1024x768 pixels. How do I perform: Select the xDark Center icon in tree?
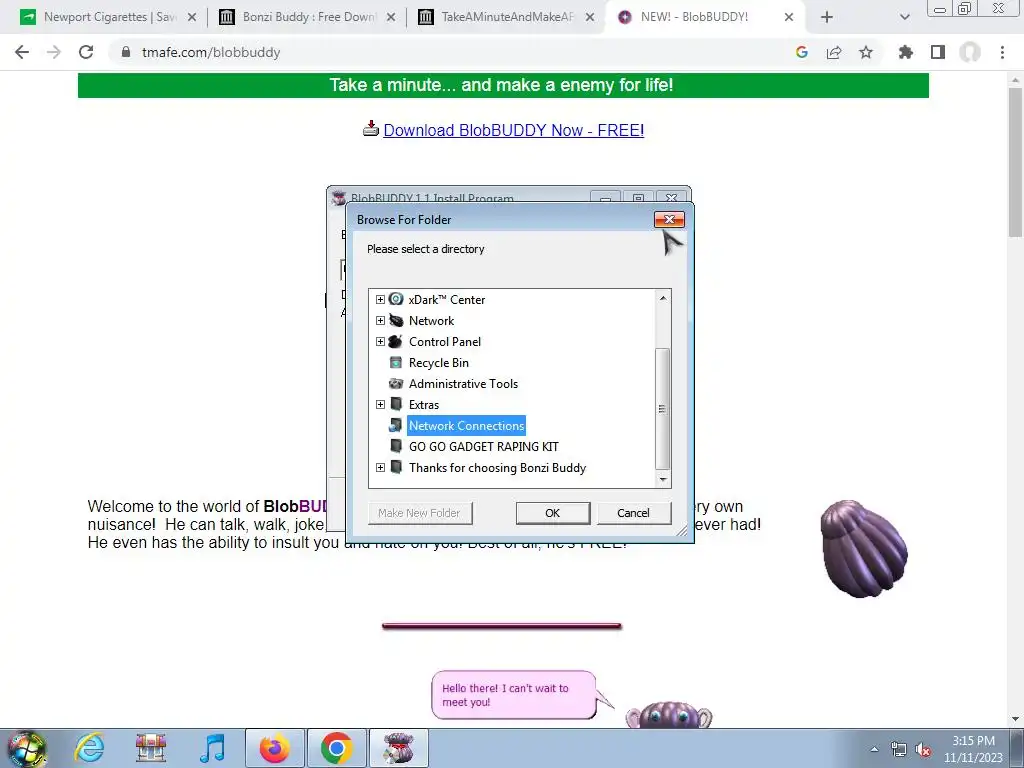click(x=396, y=300)
